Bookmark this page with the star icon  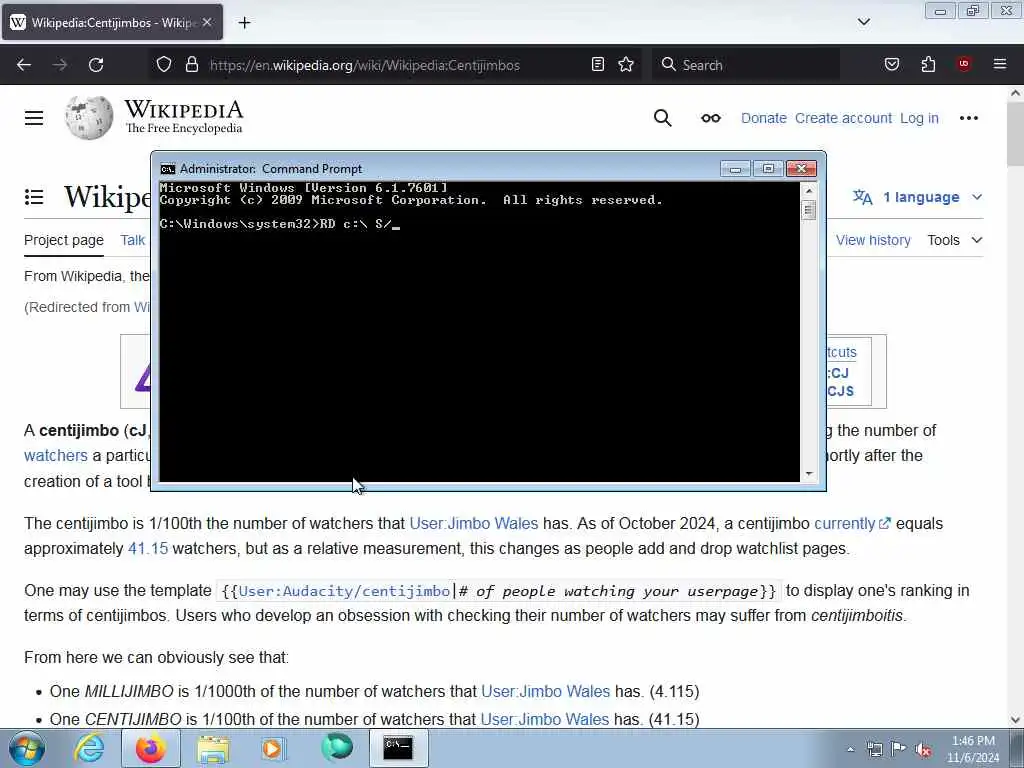pos(626,64)
